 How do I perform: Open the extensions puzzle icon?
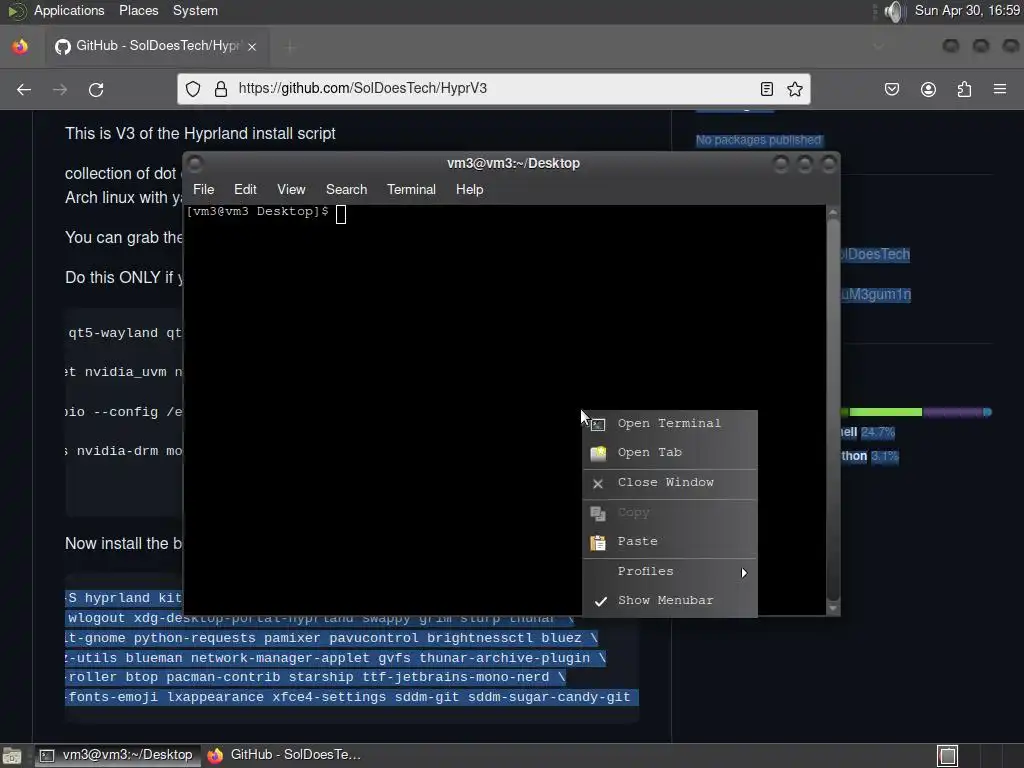pos(964,89)
